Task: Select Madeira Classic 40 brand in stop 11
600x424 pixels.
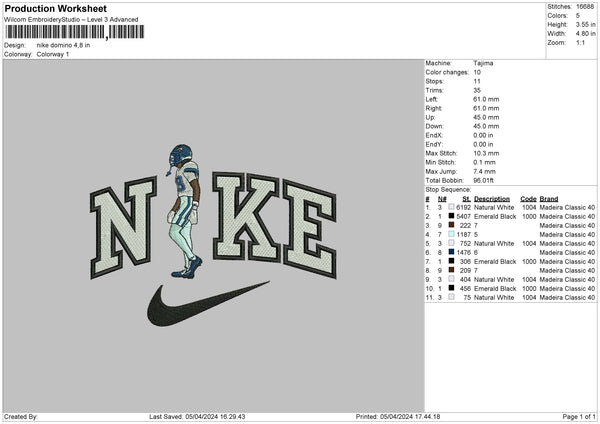Action: [567, 297]
